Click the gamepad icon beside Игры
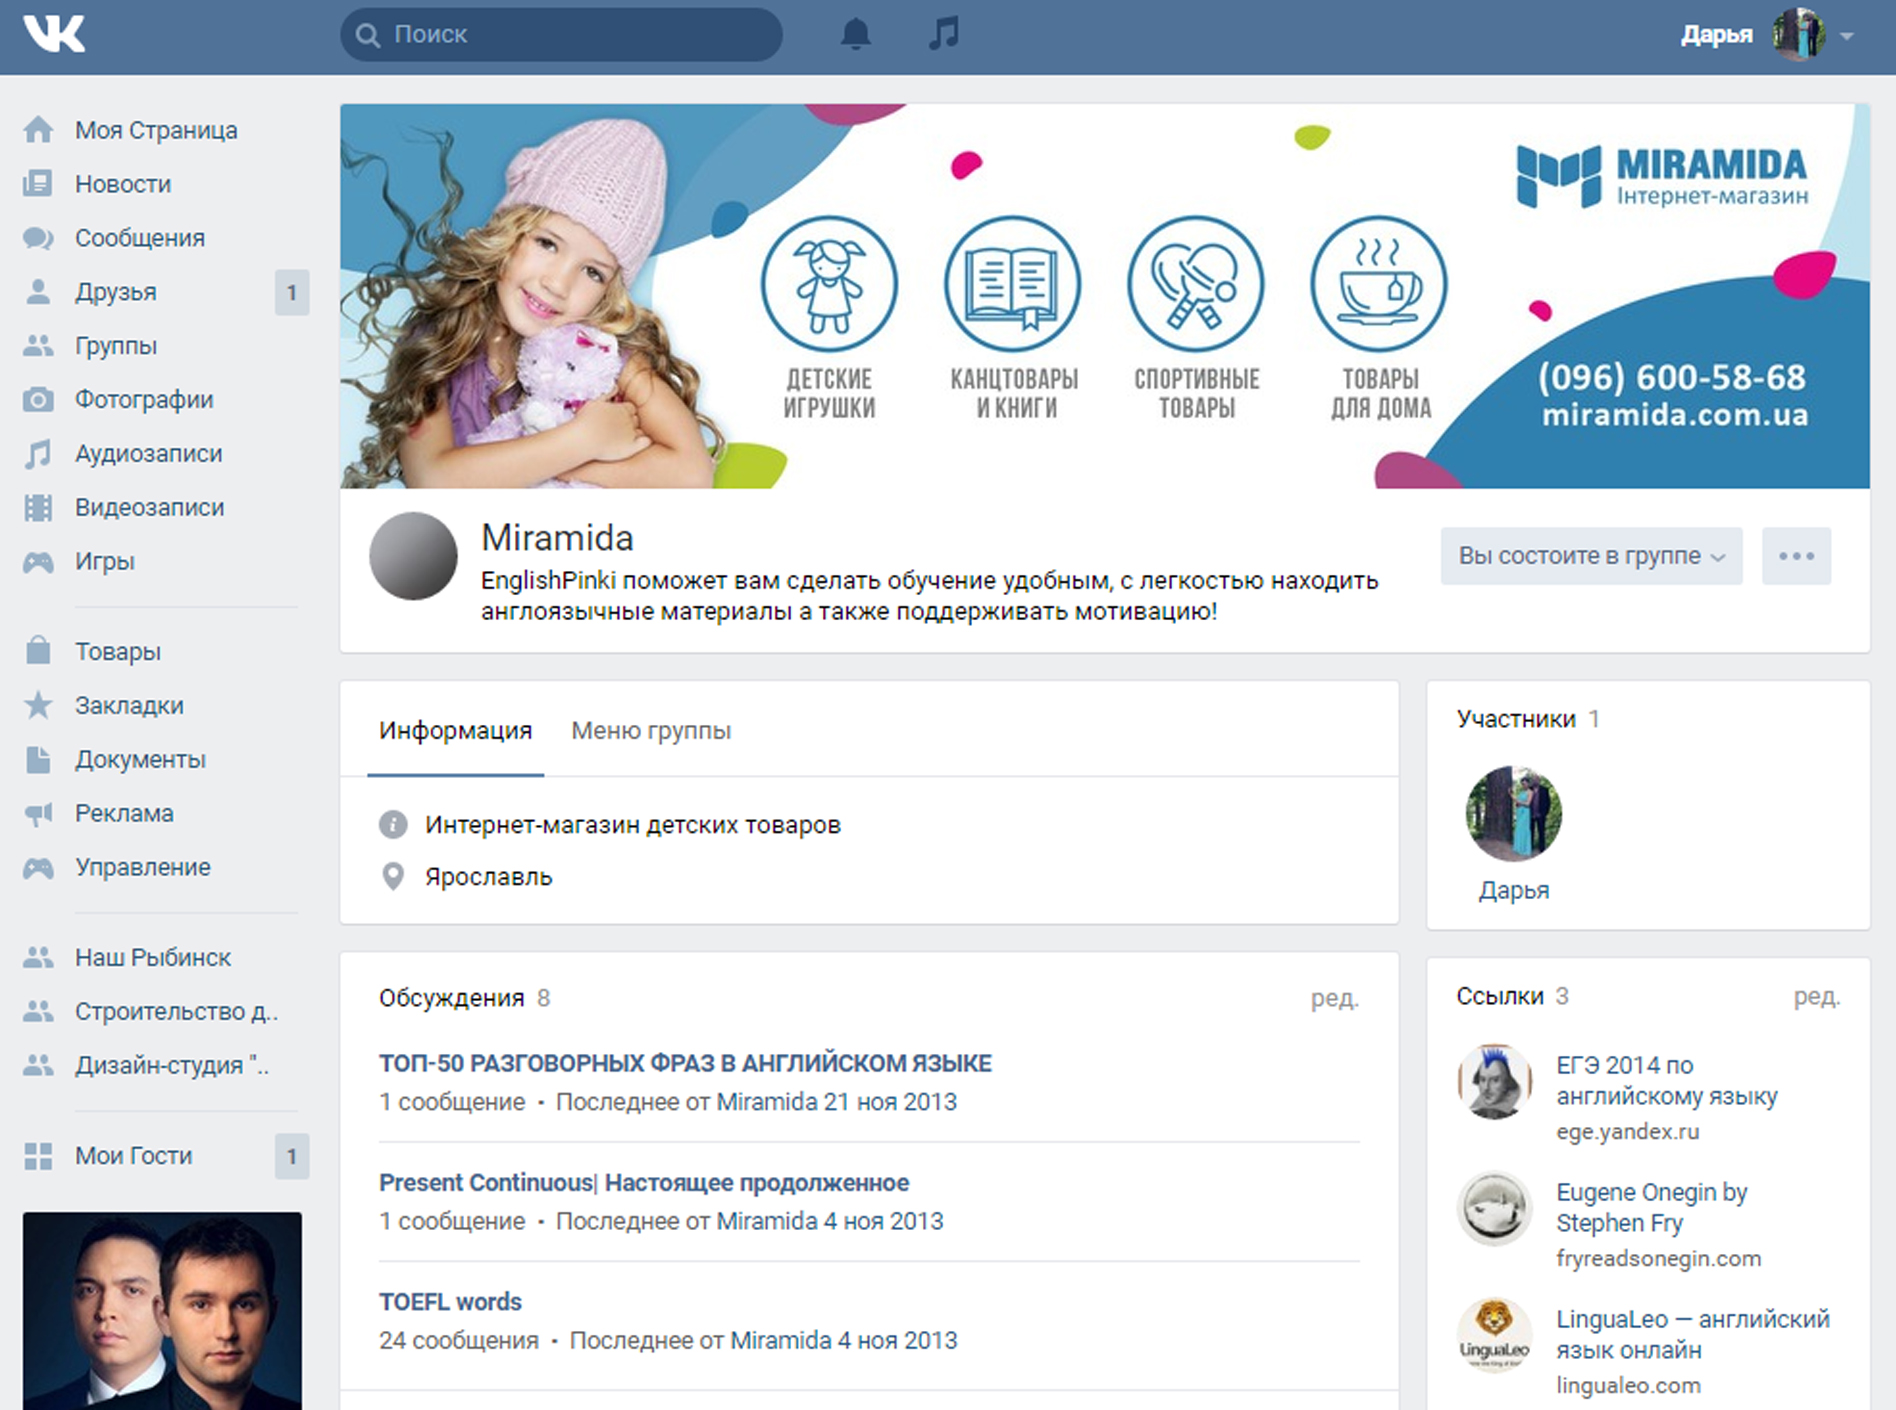Image resolution: width=1896 pixels, height=1410 pixels. [x=38, y=562]
